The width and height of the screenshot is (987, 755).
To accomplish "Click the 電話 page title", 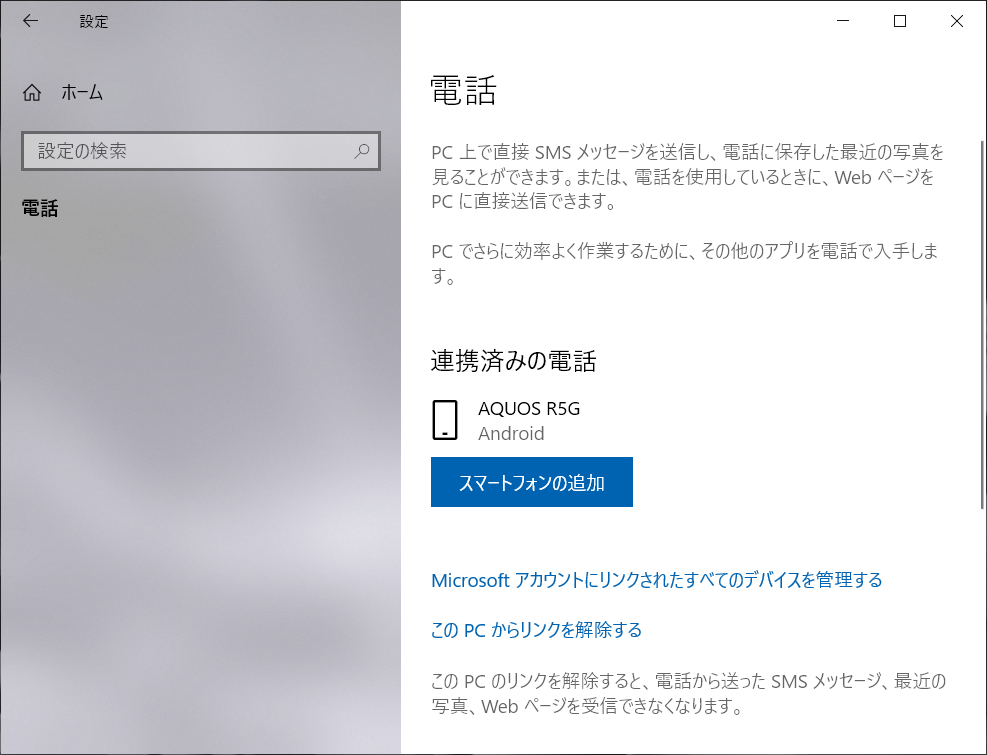I will coord(463,89).
